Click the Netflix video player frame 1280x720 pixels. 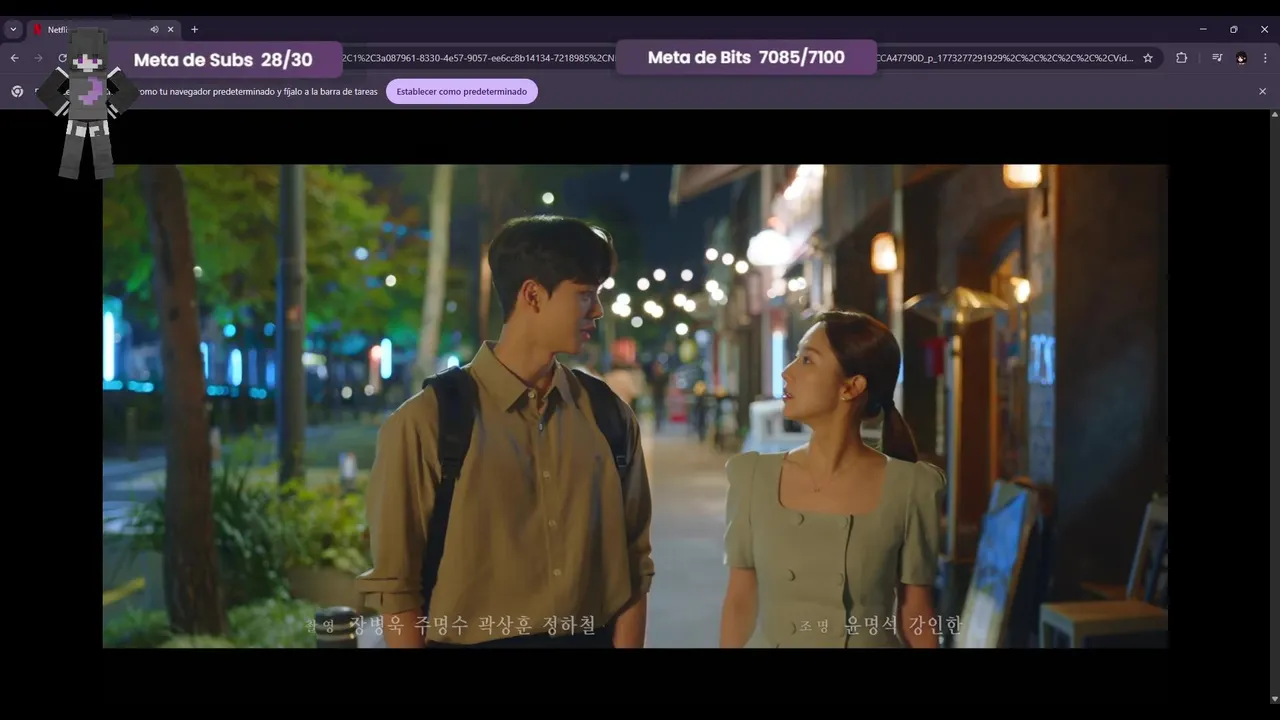(x=635, y=406)
